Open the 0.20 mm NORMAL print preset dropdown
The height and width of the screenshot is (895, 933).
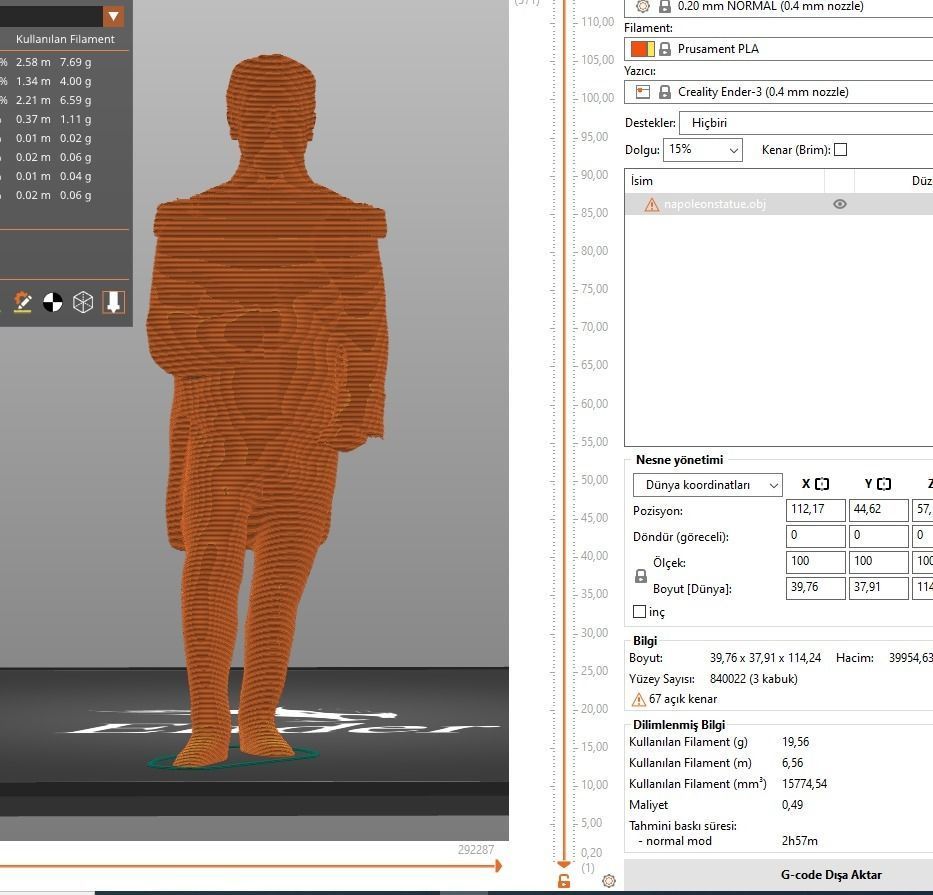[778, 8]
